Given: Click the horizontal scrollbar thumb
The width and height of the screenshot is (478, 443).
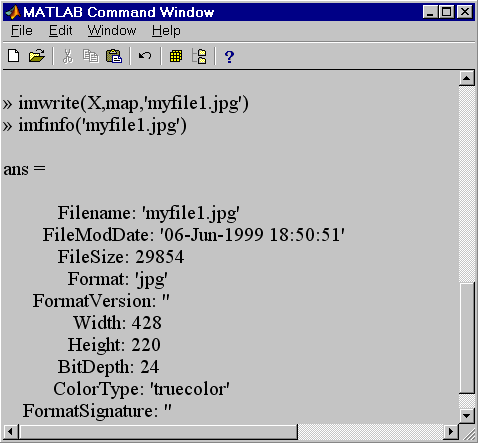Looking at the screenshot, I should click(158, 432).
